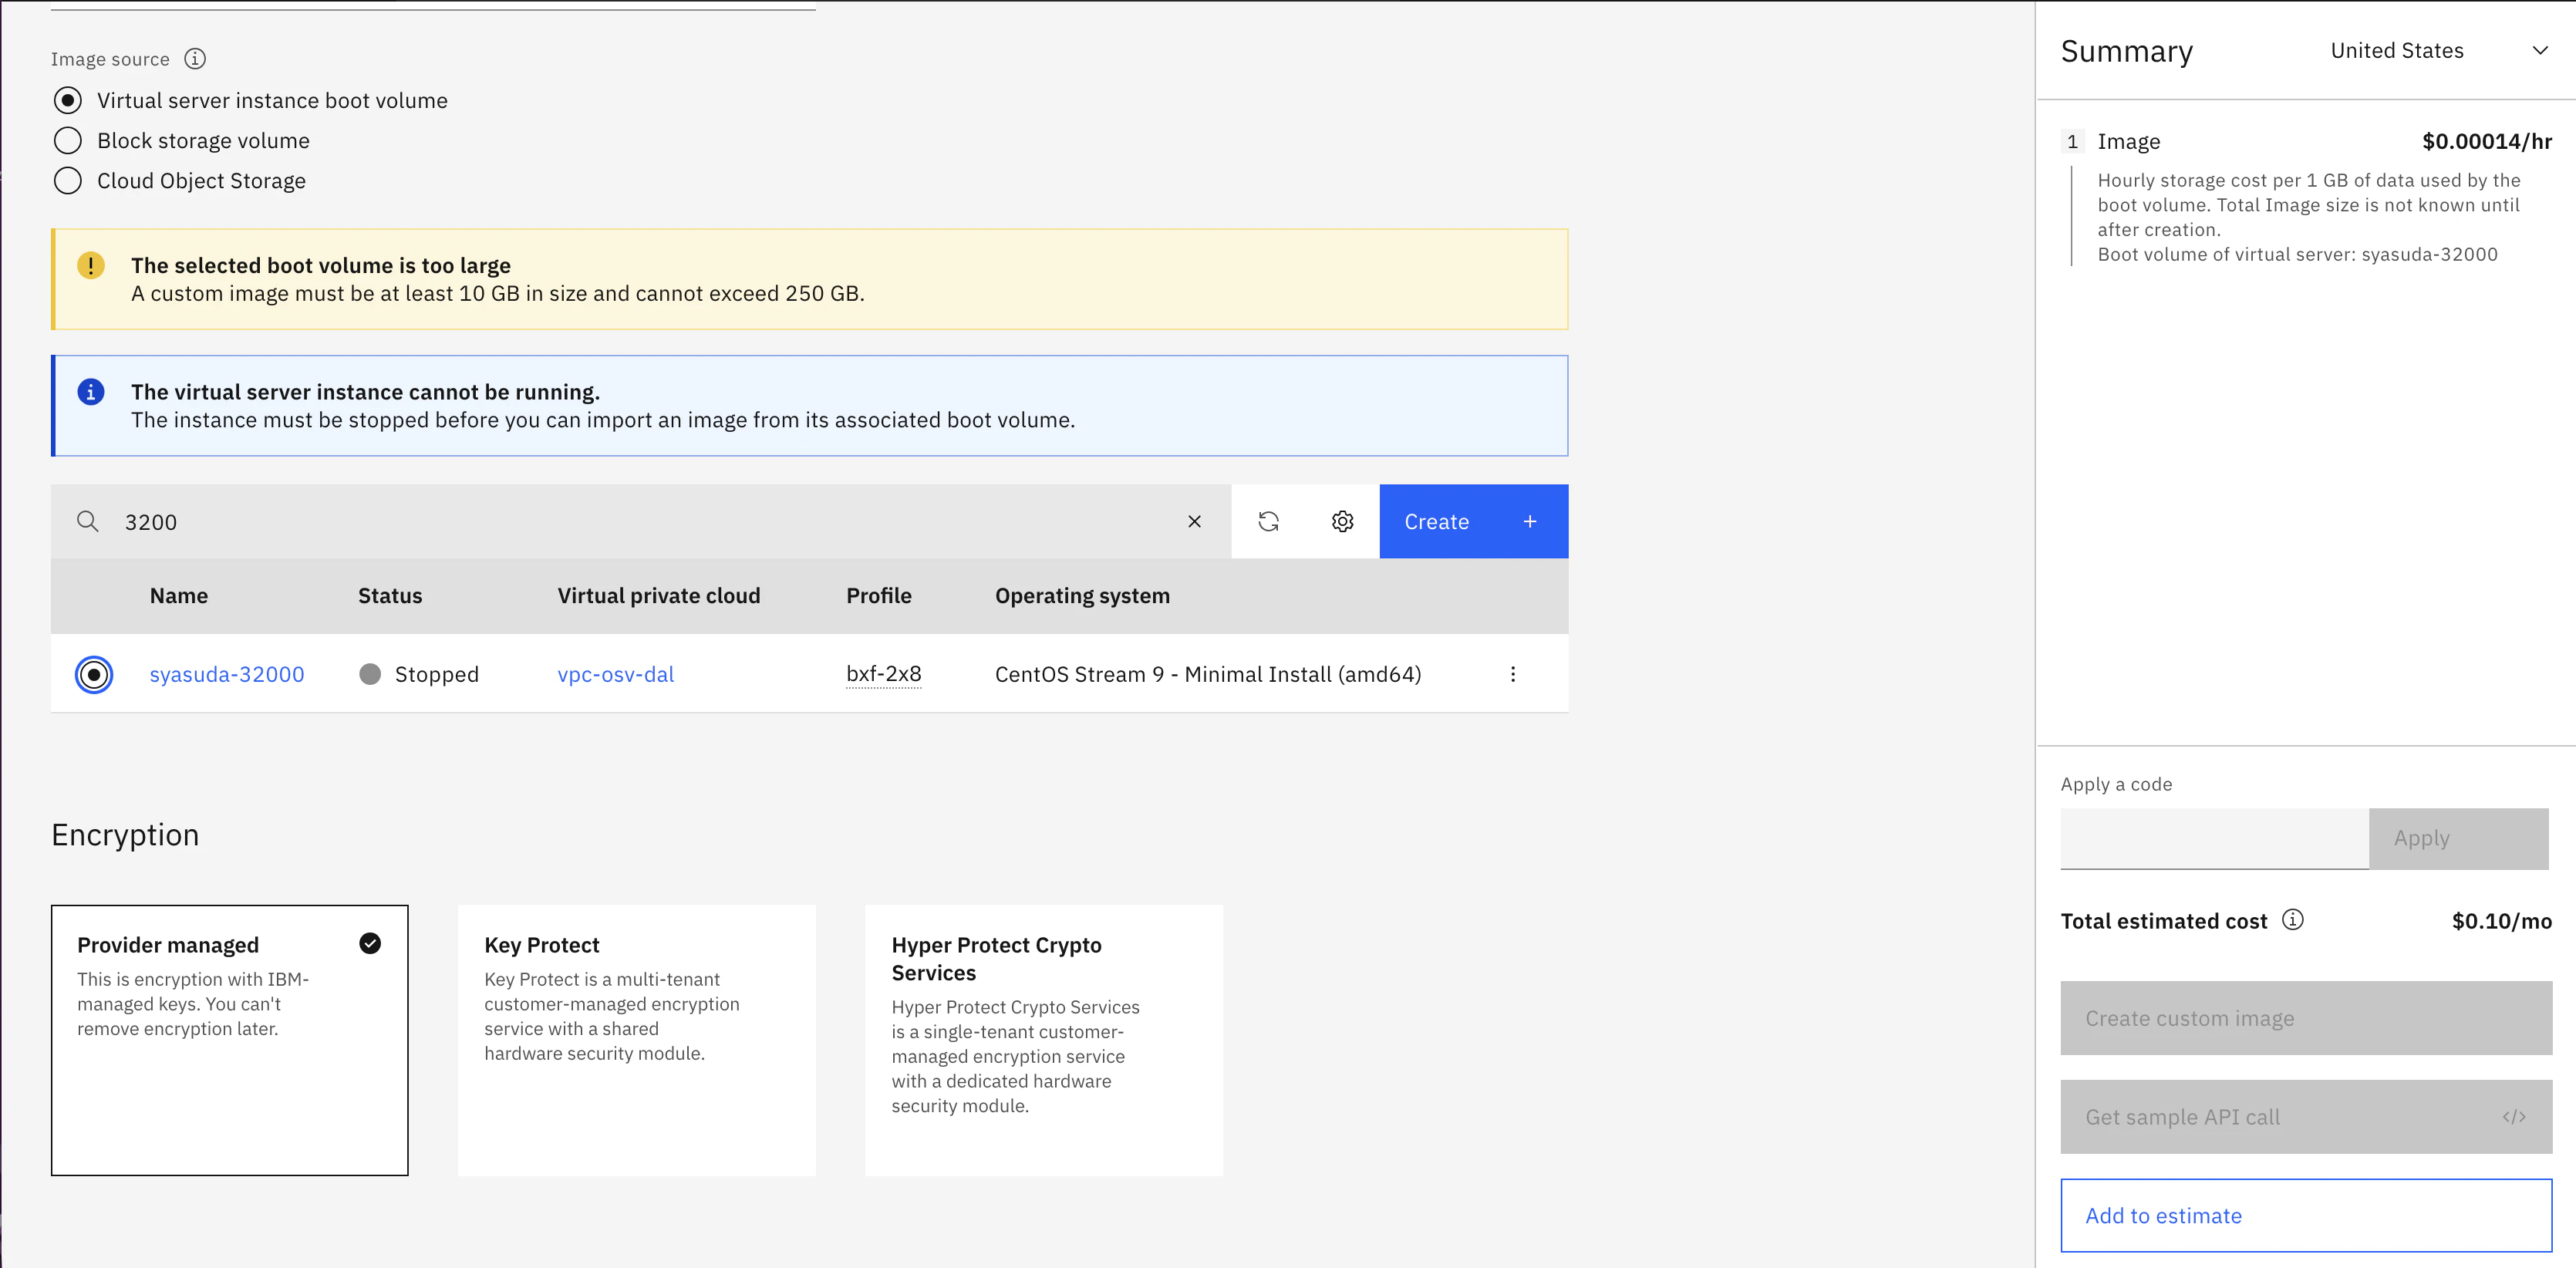Click the Create button with plus sign
Screen dimensions: 2576x1268
pos(1473,521)
